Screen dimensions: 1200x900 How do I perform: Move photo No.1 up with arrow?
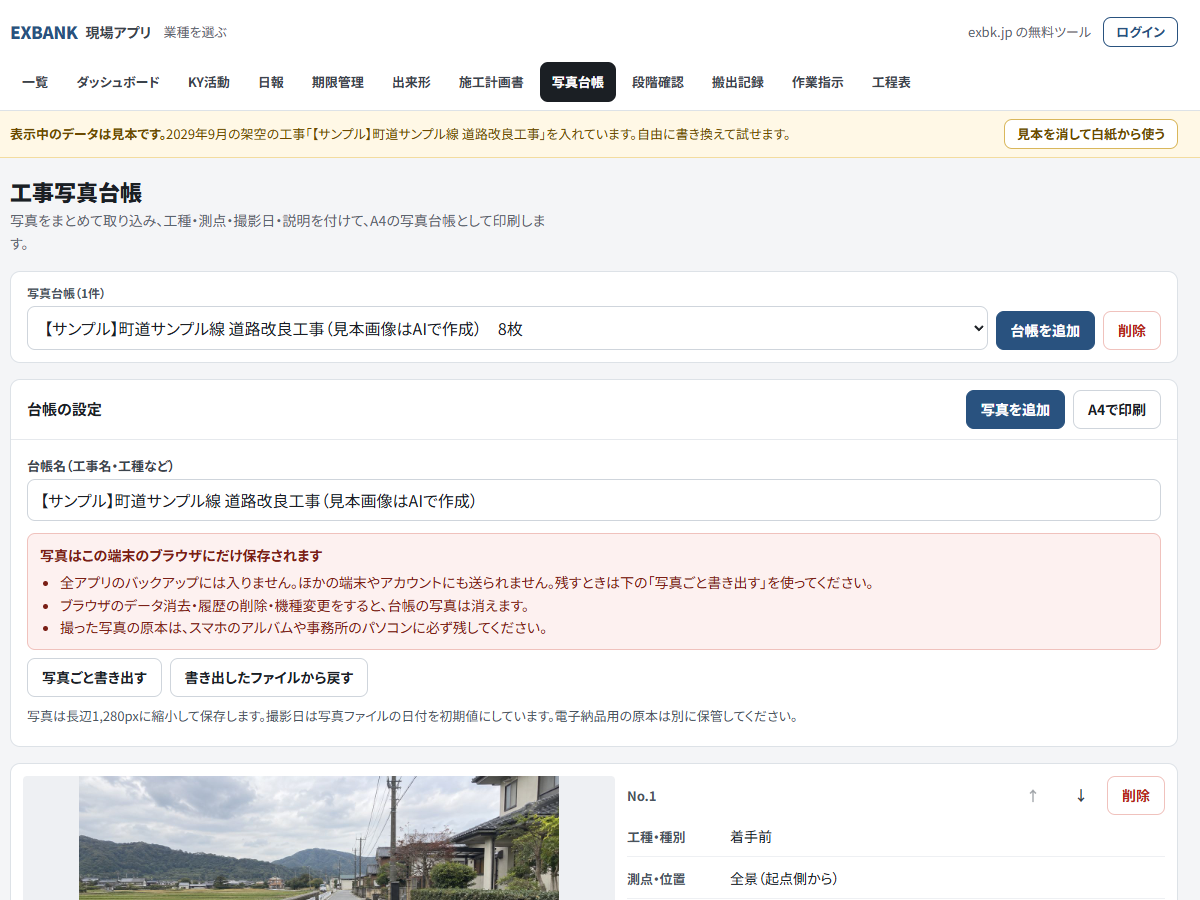(1033, 796)
